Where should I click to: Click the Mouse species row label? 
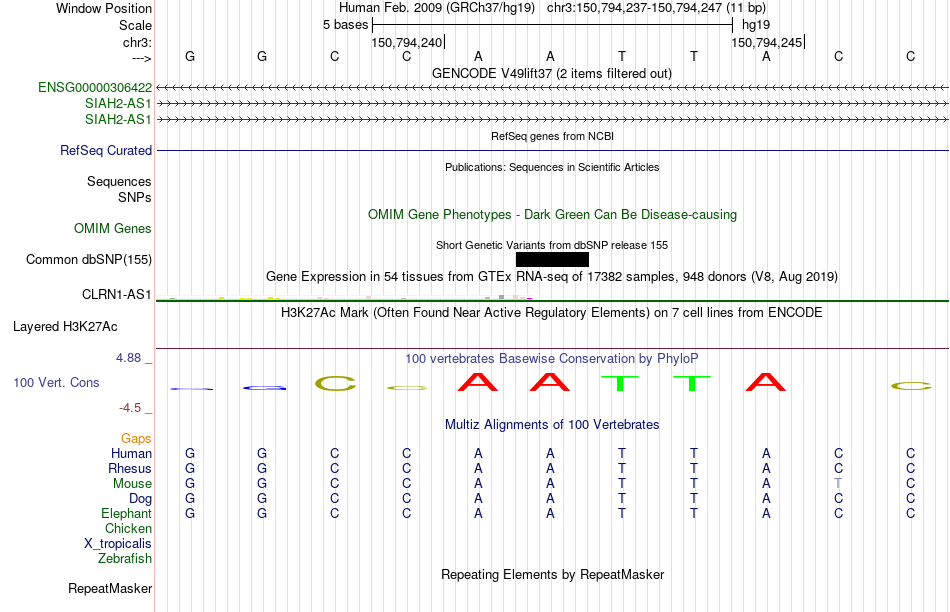pos(132,484)
